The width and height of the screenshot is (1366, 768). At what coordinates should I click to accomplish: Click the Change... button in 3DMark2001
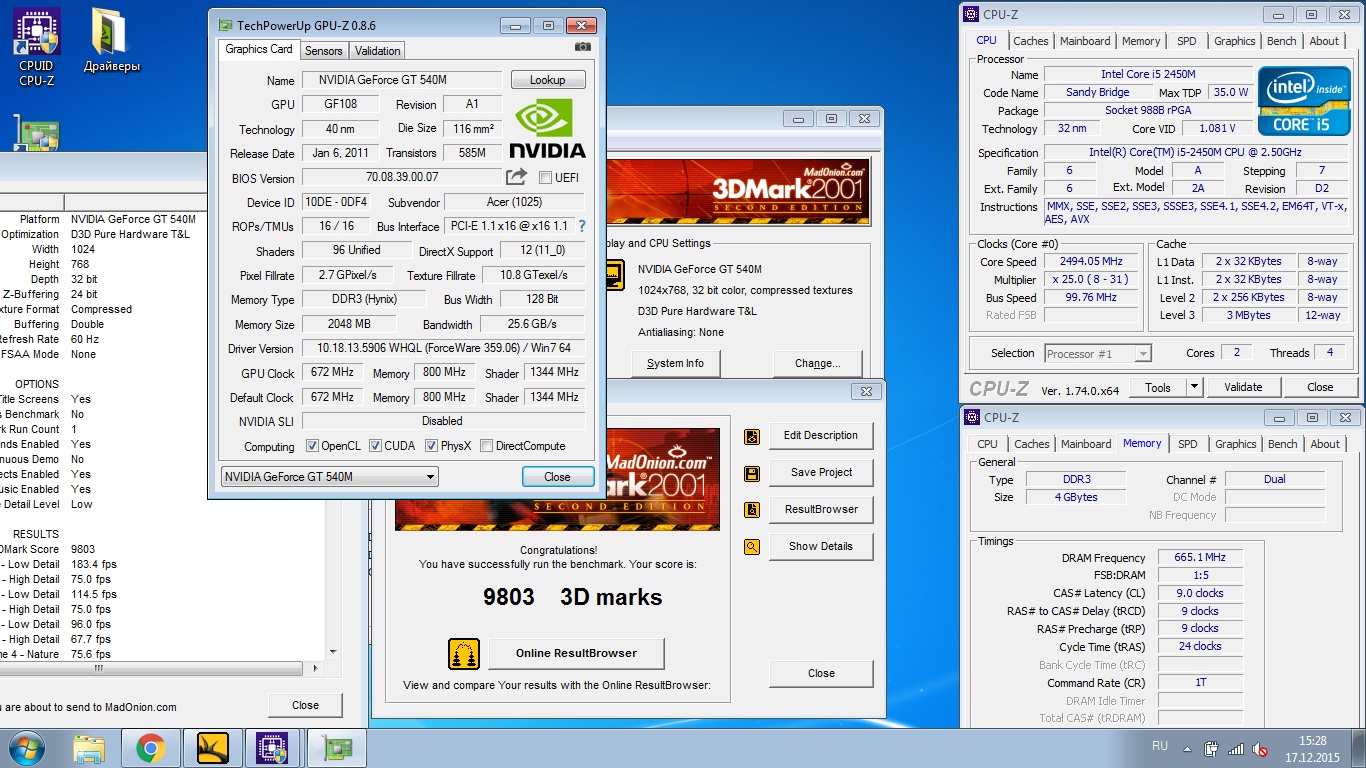coord(817,363)
